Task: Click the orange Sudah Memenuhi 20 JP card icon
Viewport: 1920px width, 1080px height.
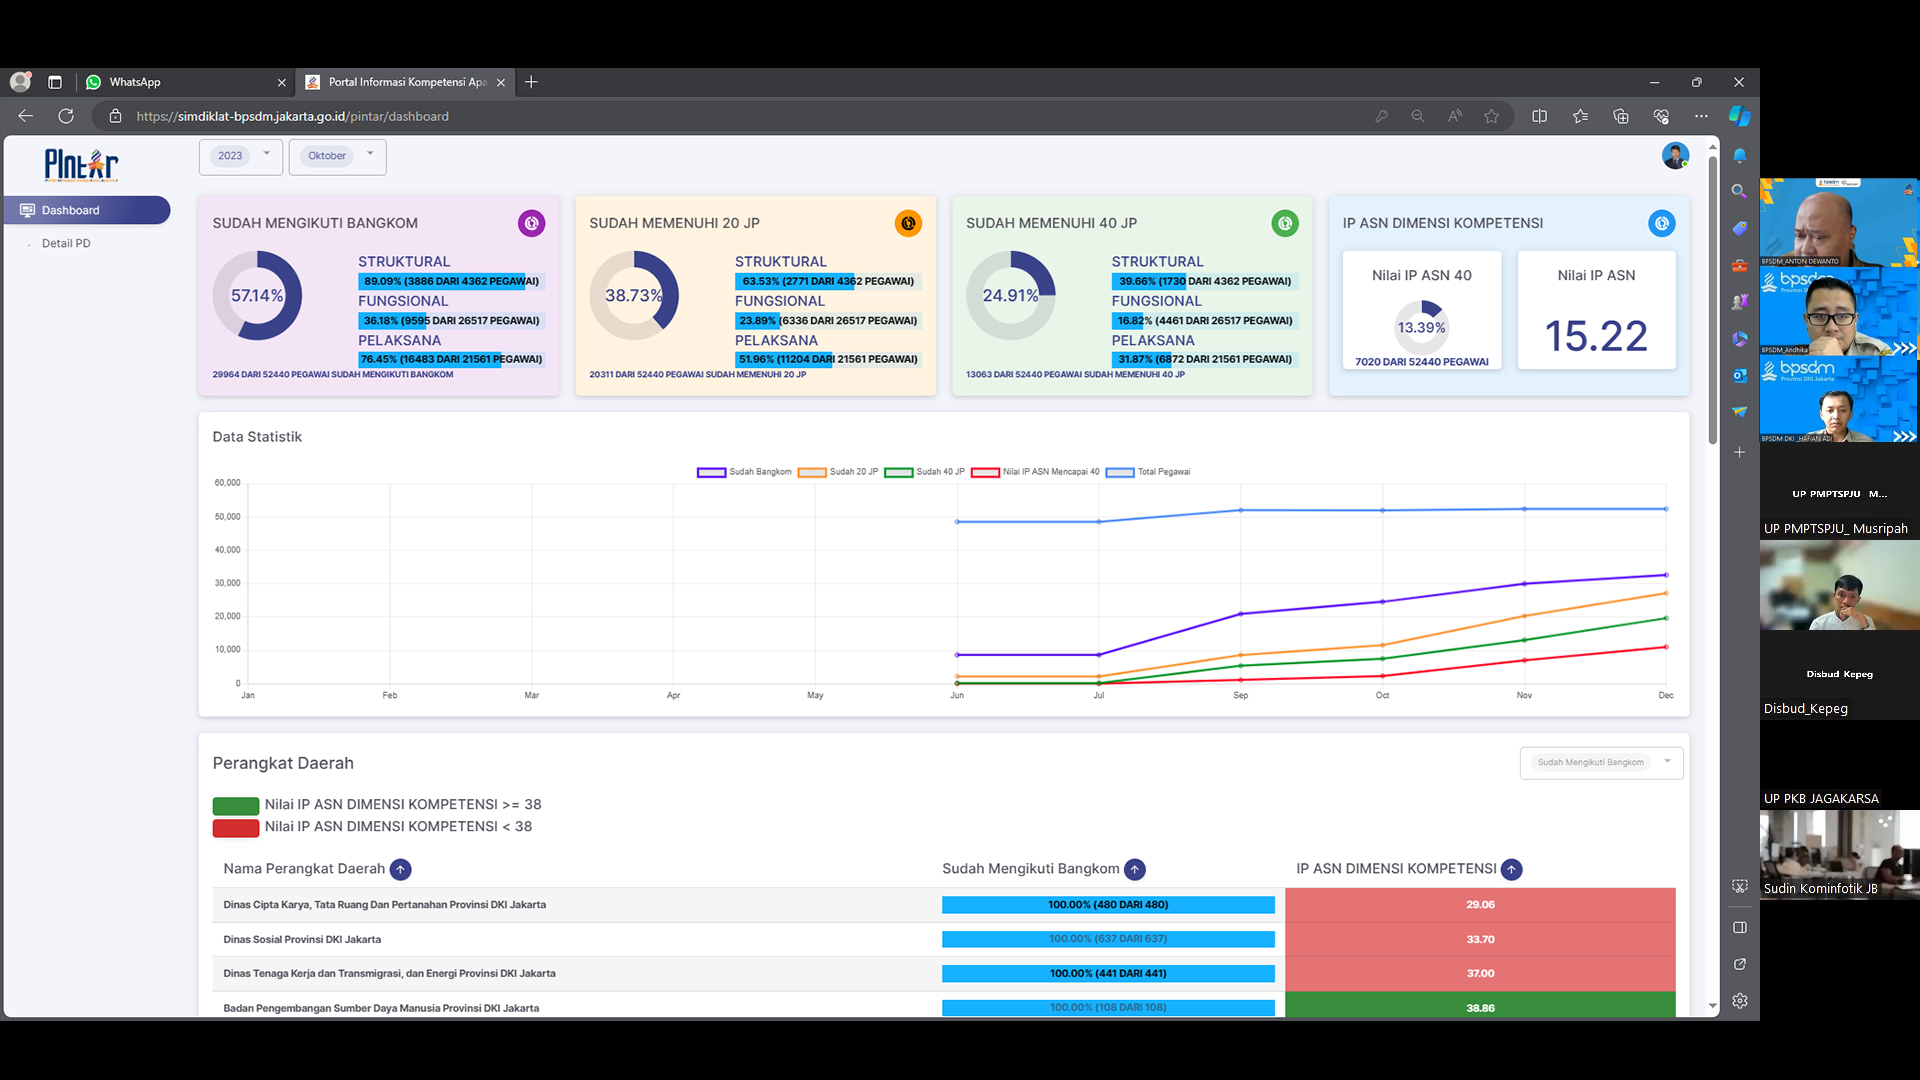Action: (908, 224)
